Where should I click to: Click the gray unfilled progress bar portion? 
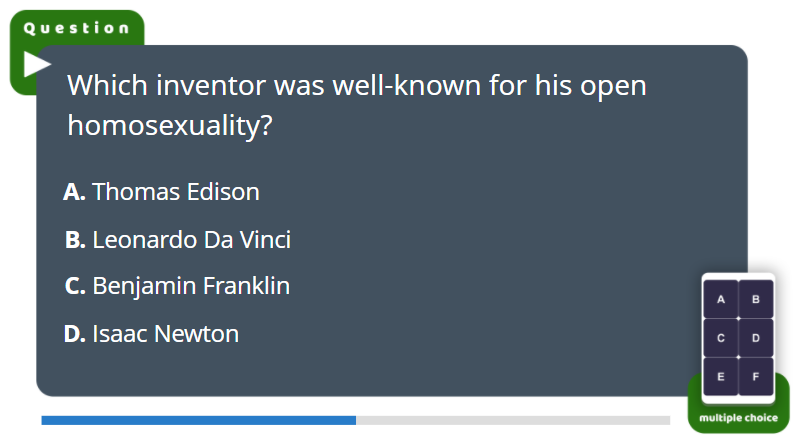tap(513, 421)
